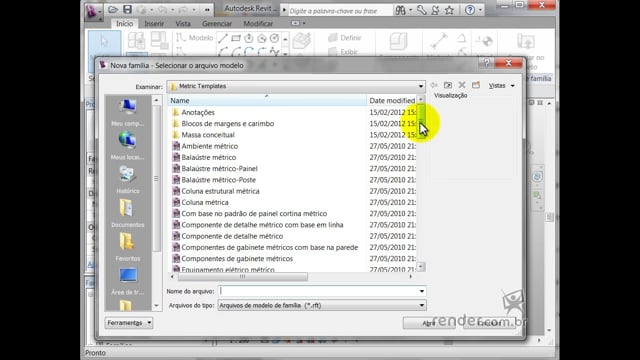
Task: Select the Coluna métrica template
Action: pos(205,202)
